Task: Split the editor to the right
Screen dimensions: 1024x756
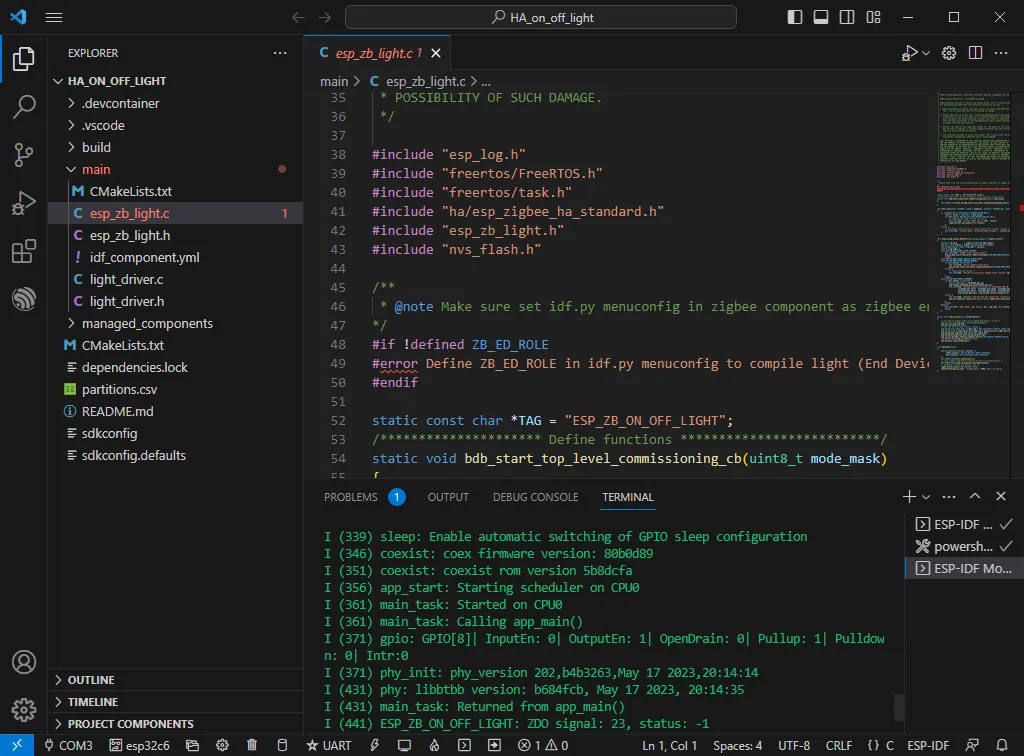Action: (976, 53)
